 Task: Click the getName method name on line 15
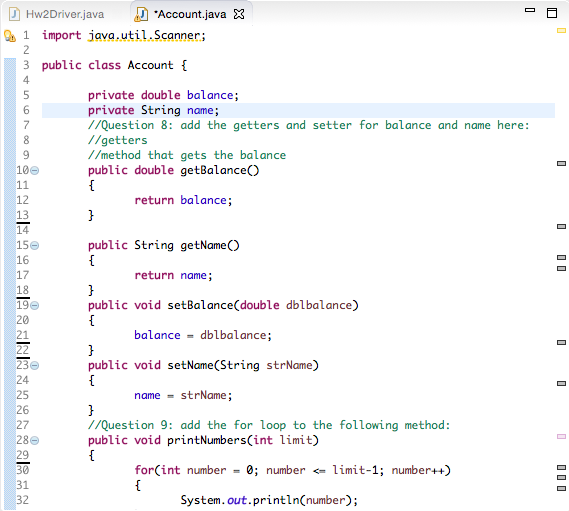click(204, 245)
